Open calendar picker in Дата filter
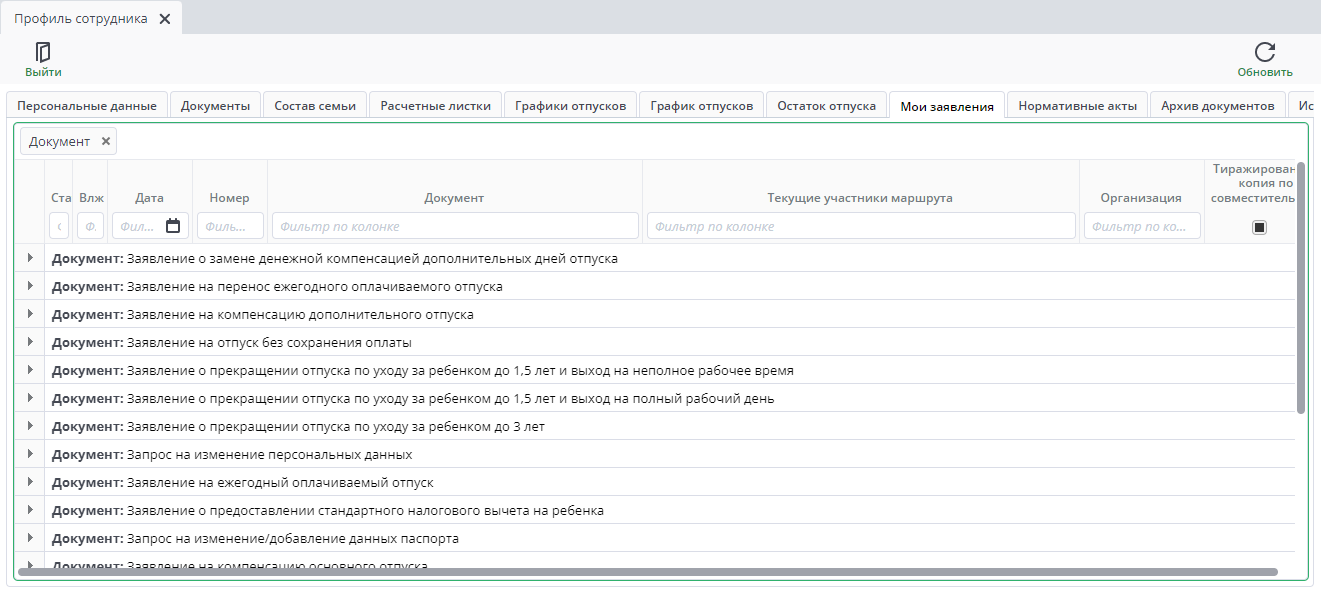 tap(173, 226)
